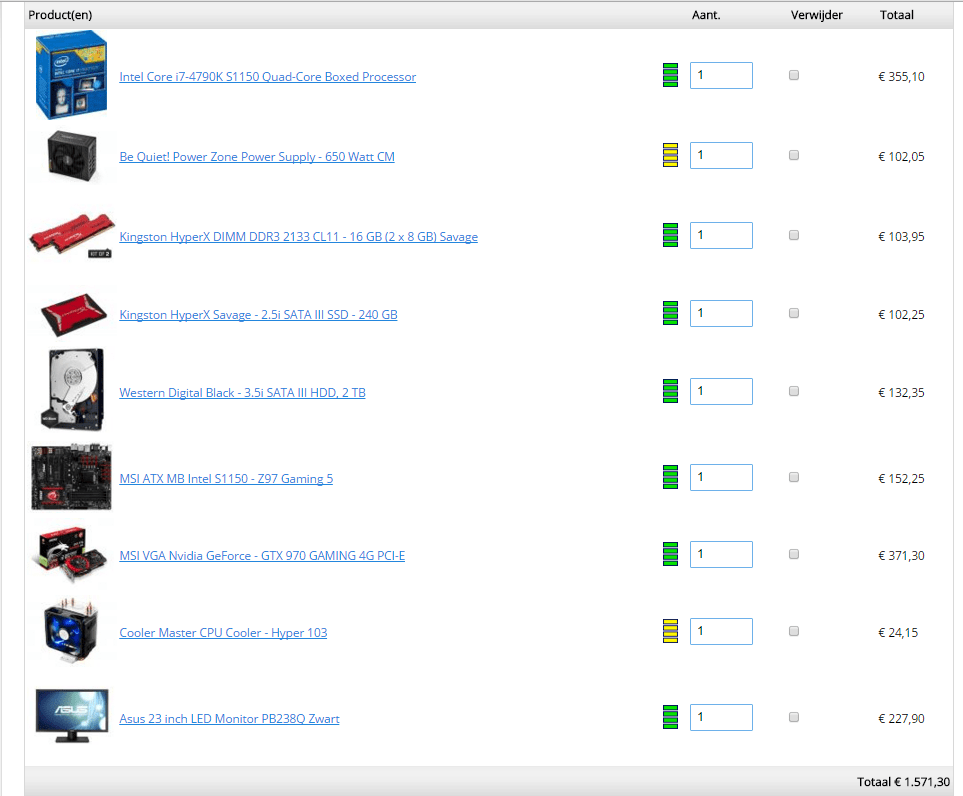Click the Product(en) column header

(x=60, y=15)
